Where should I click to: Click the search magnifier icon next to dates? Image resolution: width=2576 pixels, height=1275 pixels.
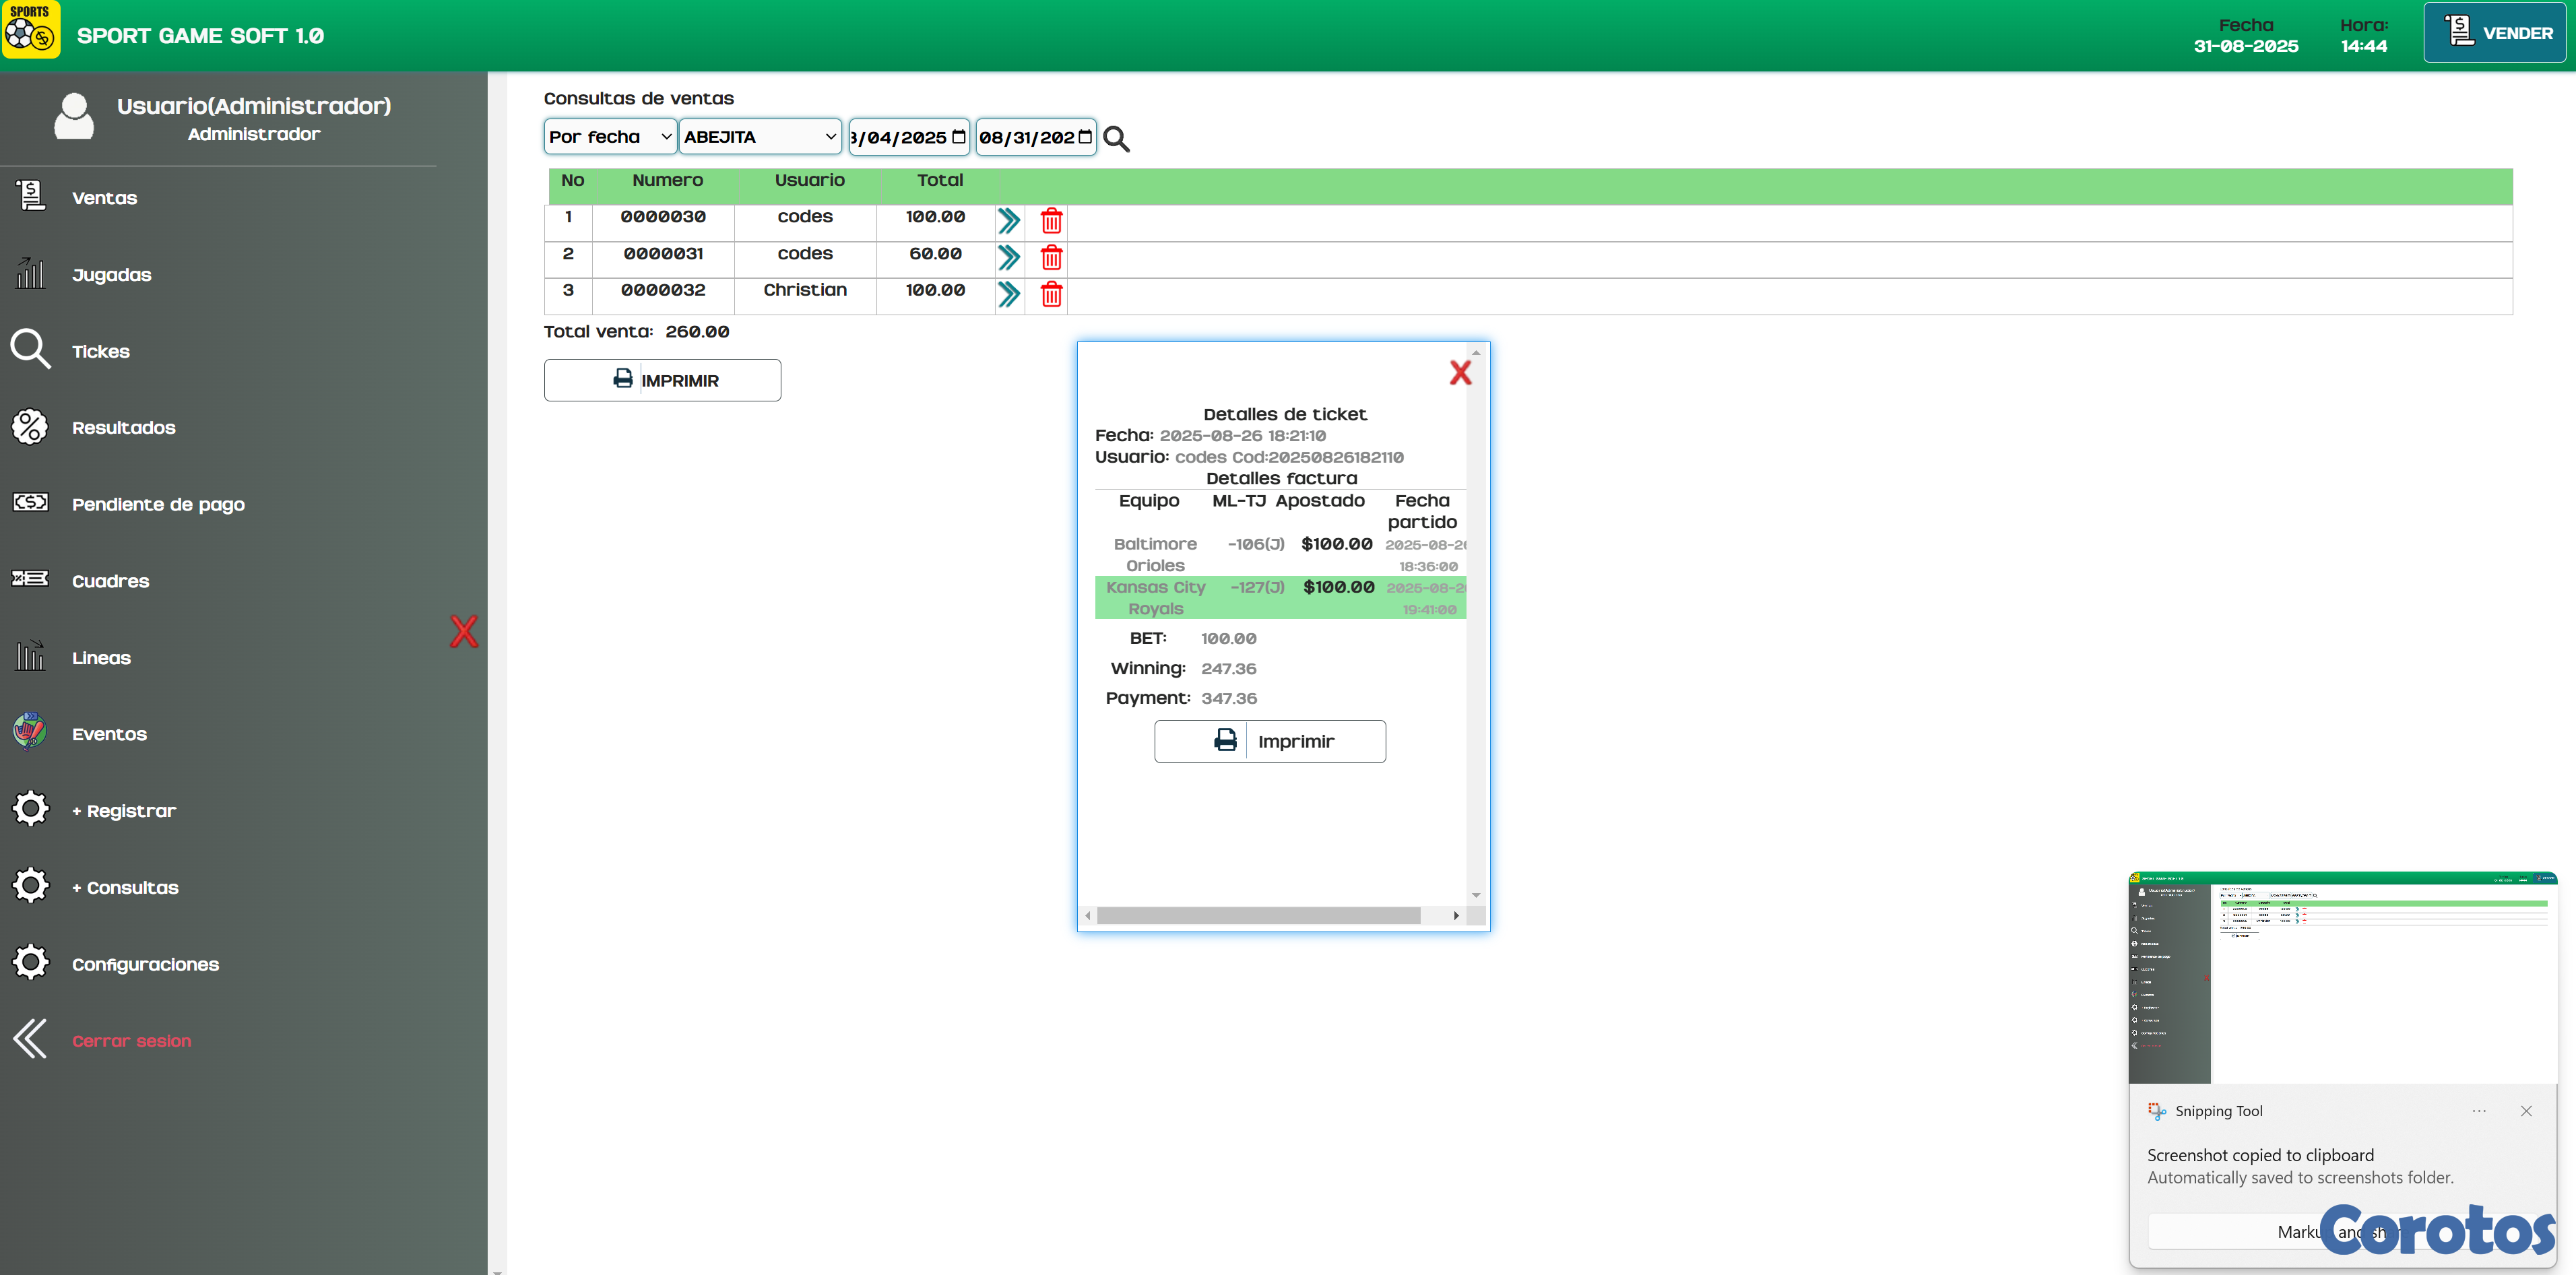(1116, 139)
